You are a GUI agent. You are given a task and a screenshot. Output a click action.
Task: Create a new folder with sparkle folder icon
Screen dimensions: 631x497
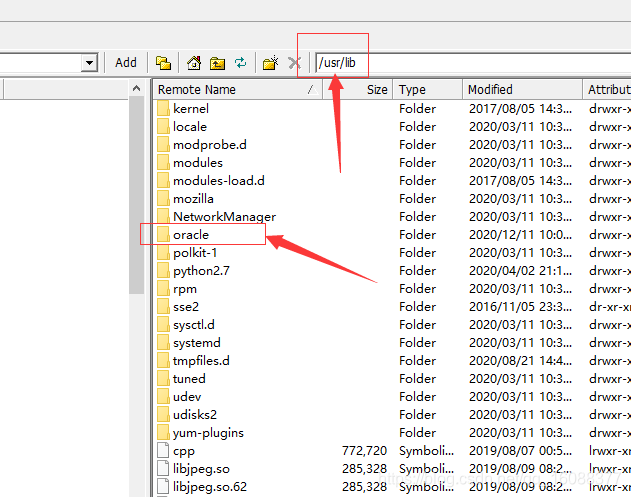[x=270, y=63]
